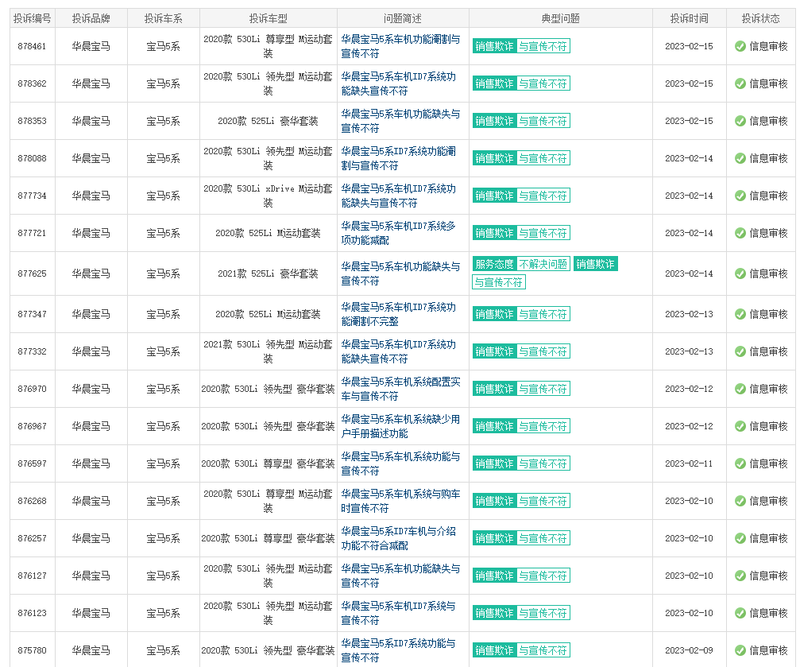Click complaint number 878461
Image resolution: width=800 pixels, height=667 pixels.
[x=32, y=46]
